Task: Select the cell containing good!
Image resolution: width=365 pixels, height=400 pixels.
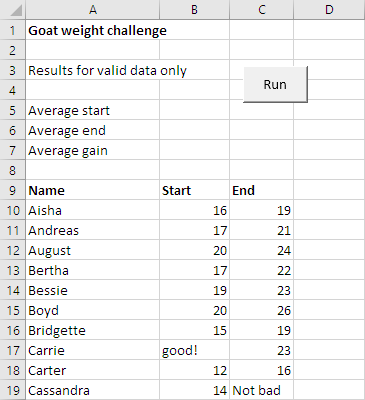Action: (194, 350)
